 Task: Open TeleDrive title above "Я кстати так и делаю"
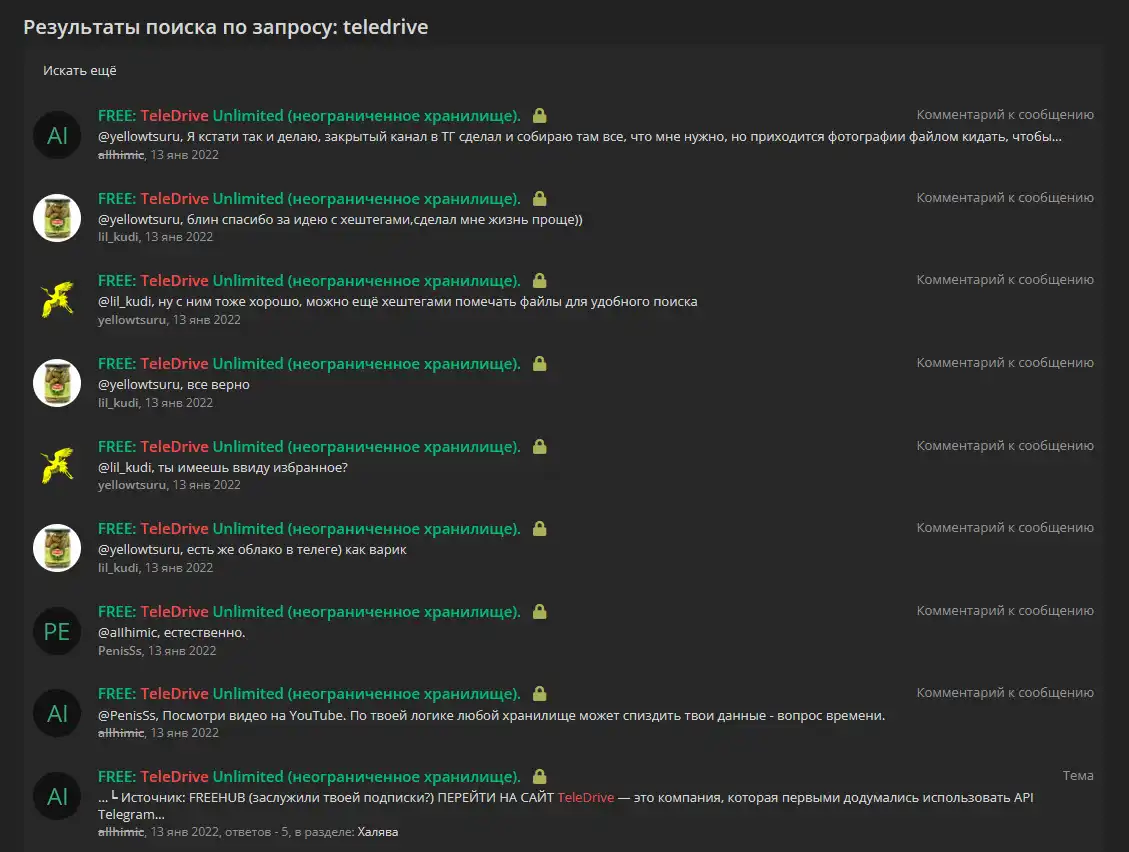(x=309, y=115)
